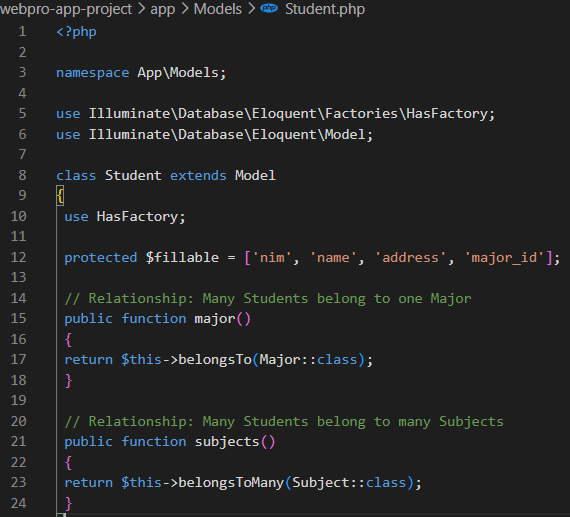Screen dimensions: 570x517
Task: Click the highlighted opening brace on line 9
Action: click(60, 196)
